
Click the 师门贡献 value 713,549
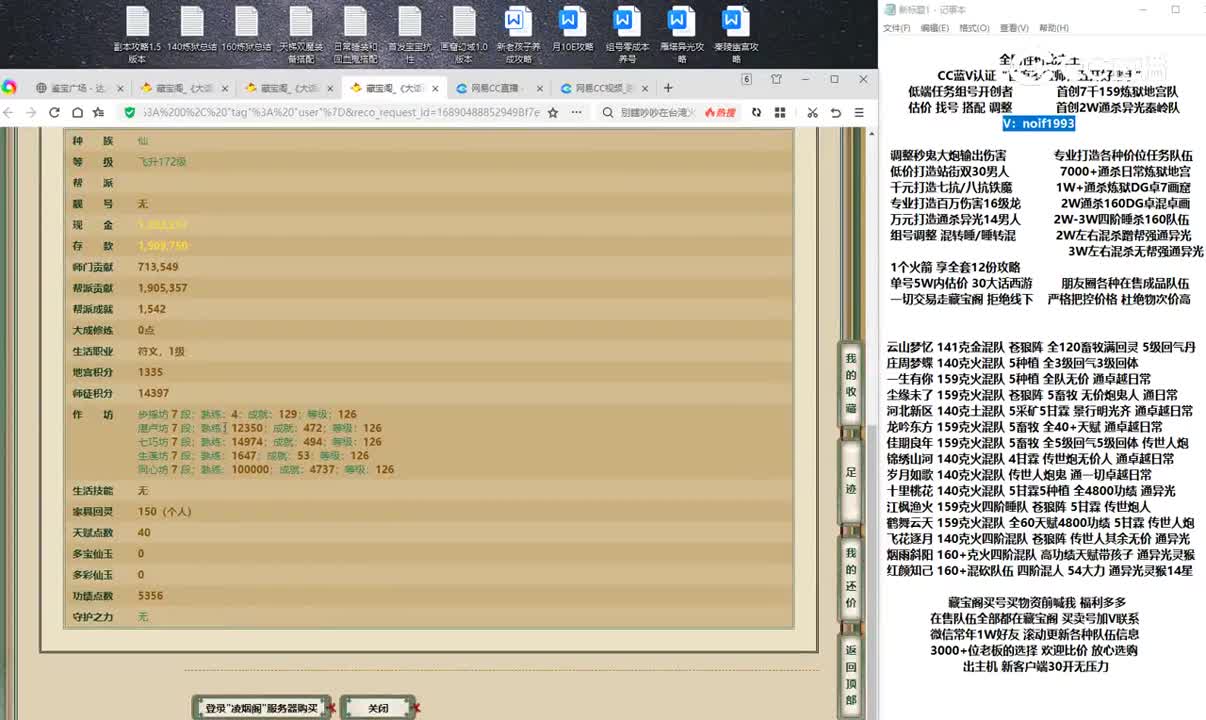(158, 267)
